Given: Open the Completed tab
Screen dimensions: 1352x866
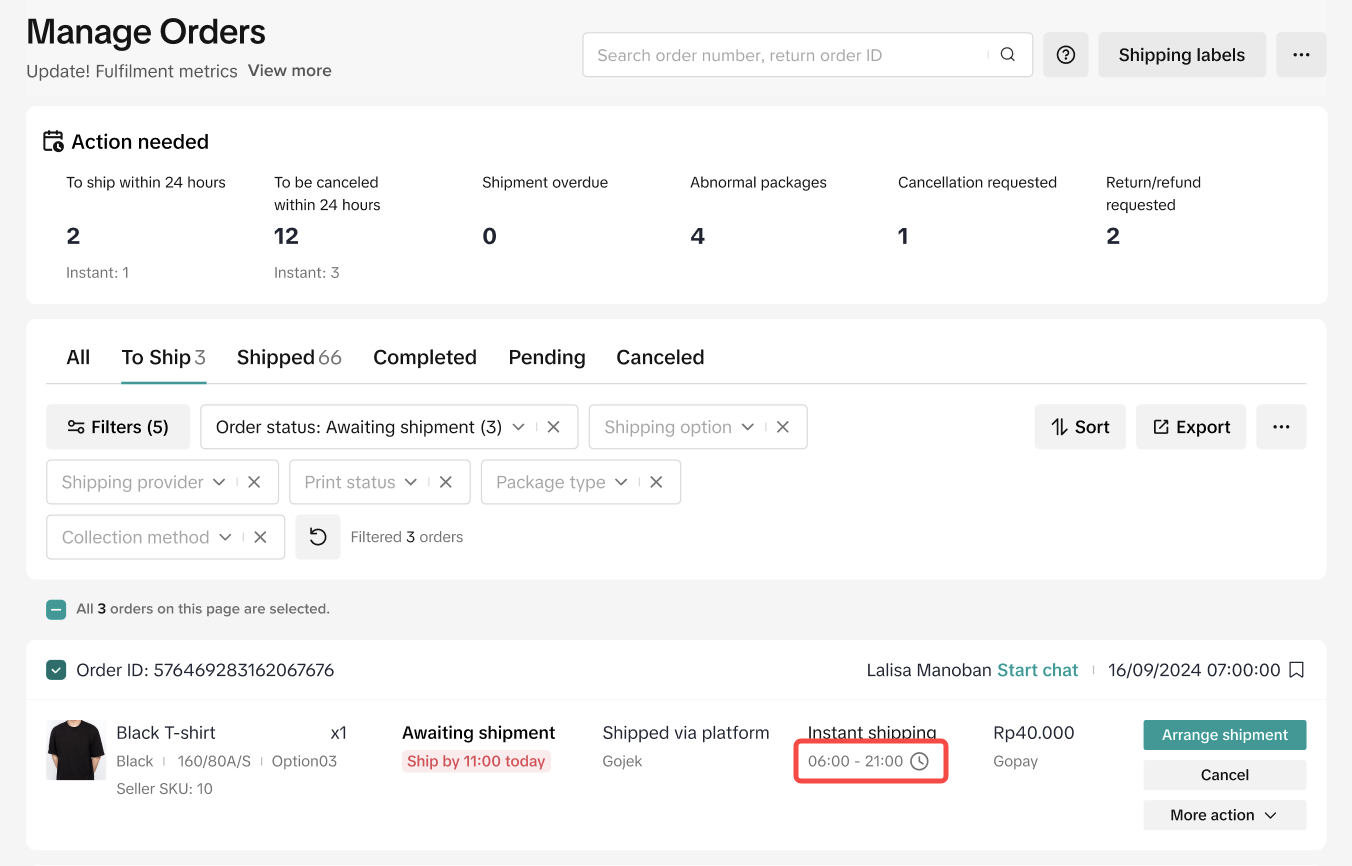Looking at the screenshot, I should pyautogui.click(x=424, y=358).
